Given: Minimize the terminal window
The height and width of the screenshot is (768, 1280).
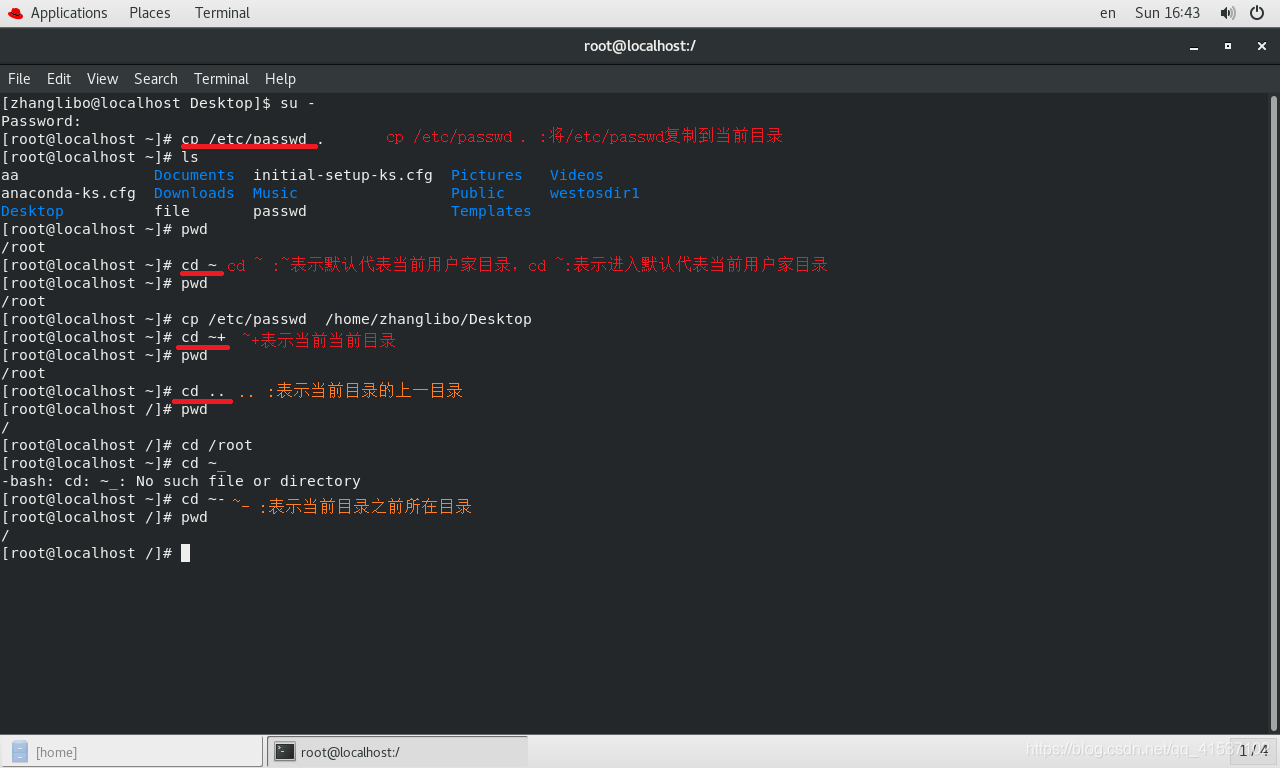Looking at the screenshot, I should (1194, 46).
